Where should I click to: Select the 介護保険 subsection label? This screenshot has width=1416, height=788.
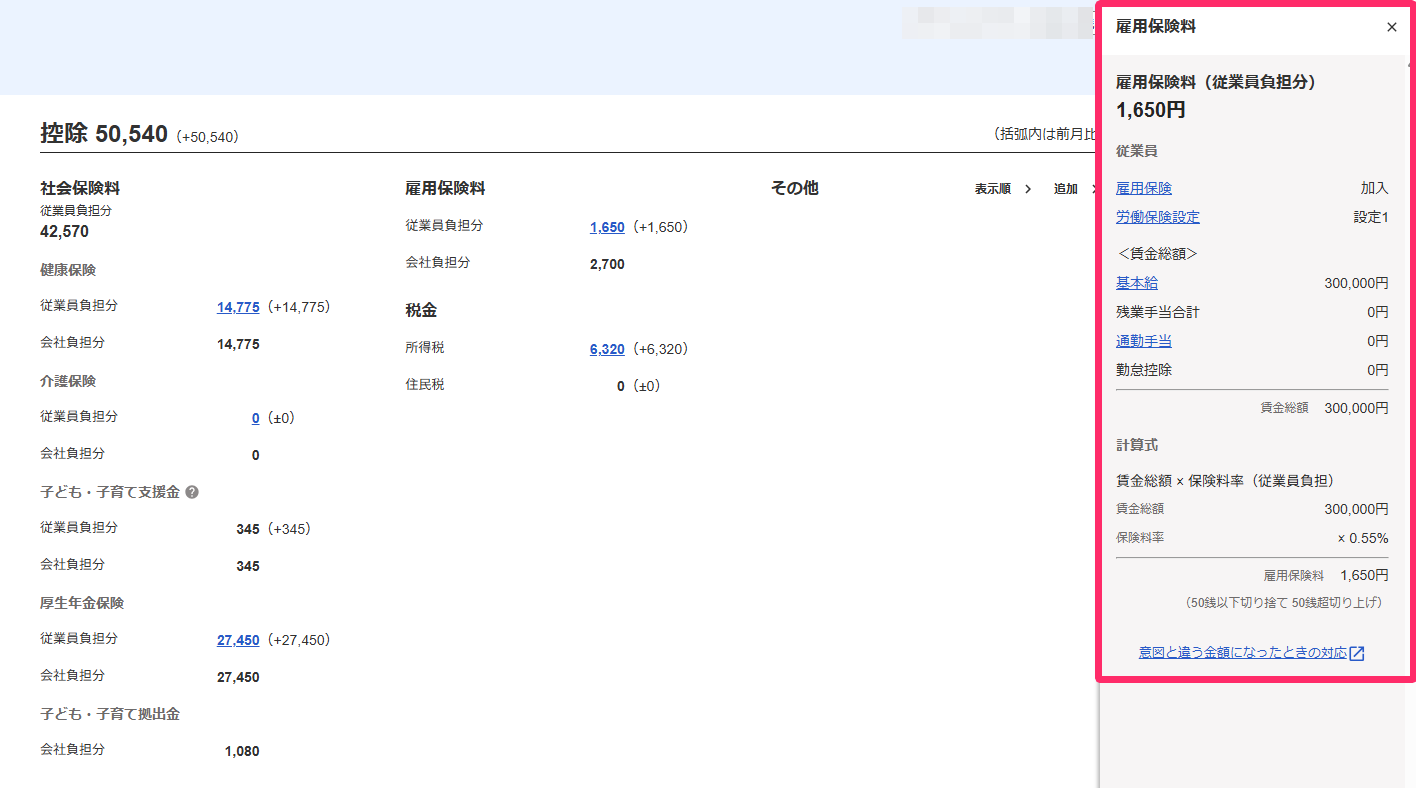(x=68, y=381)
